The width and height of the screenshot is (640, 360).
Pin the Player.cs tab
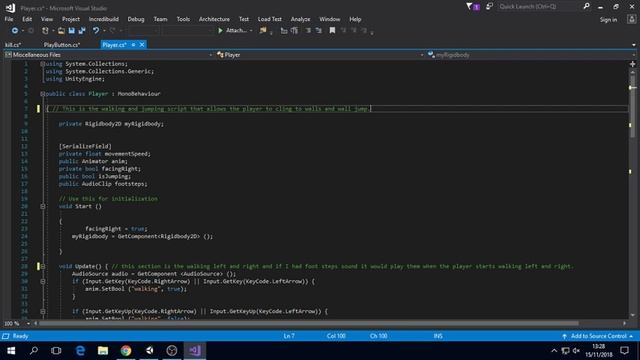point(133,45)
